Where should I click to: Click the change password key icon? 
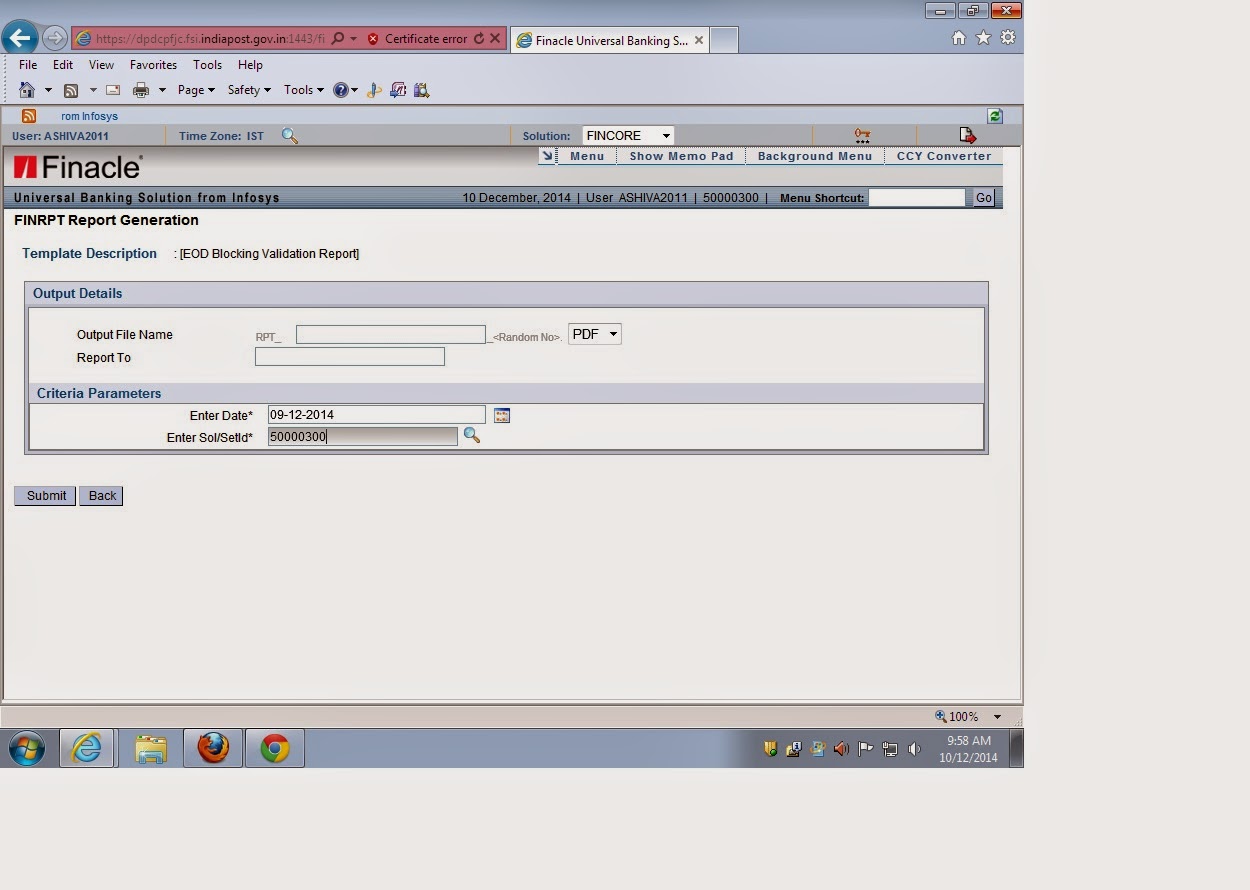click(862, 135)
